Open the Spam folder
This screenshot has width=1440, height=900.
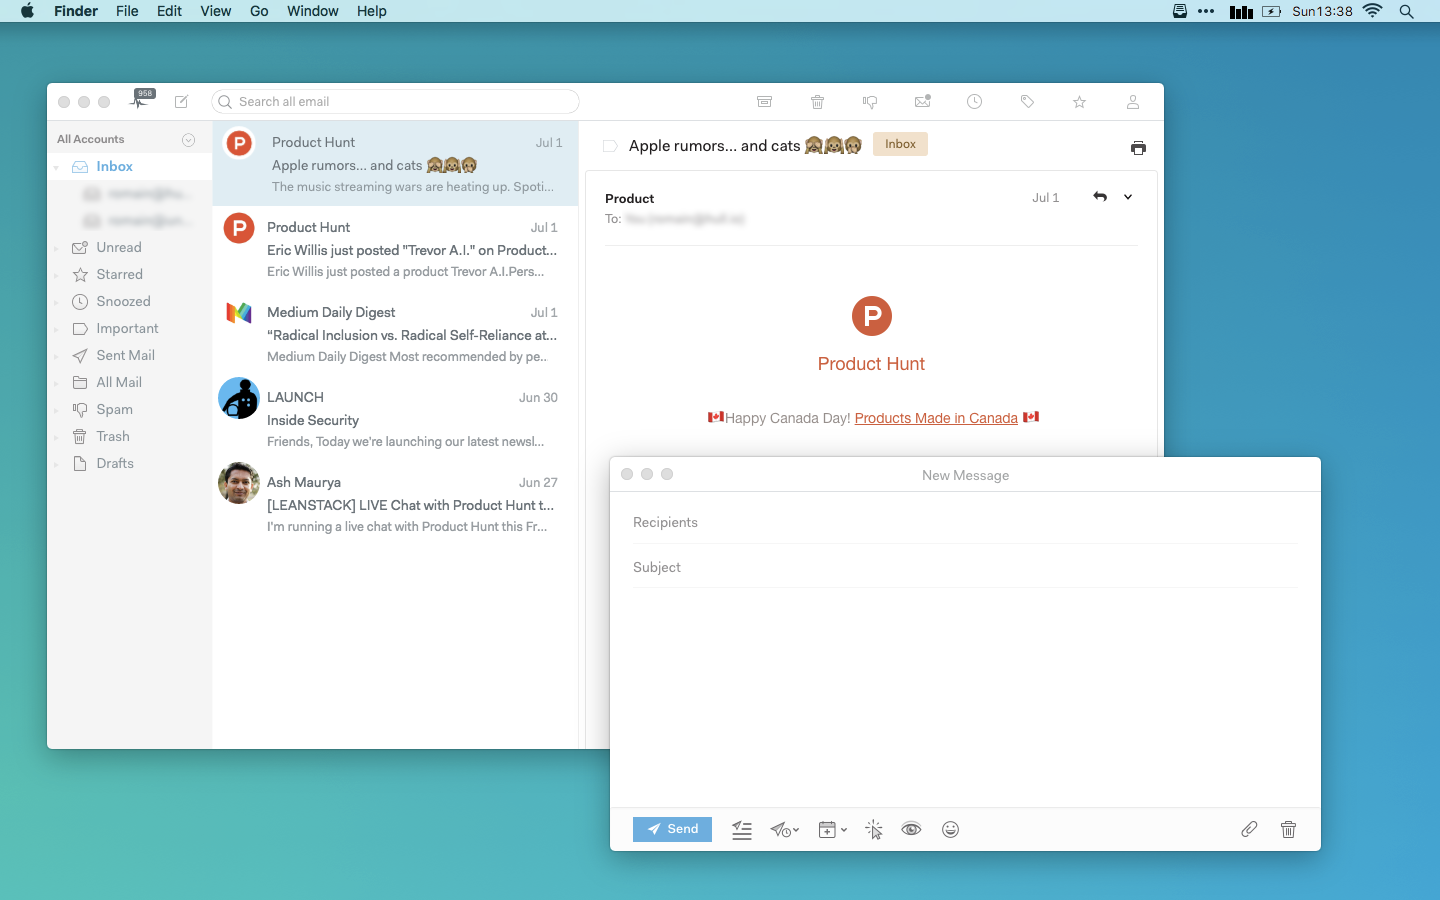tap(114, 409)
